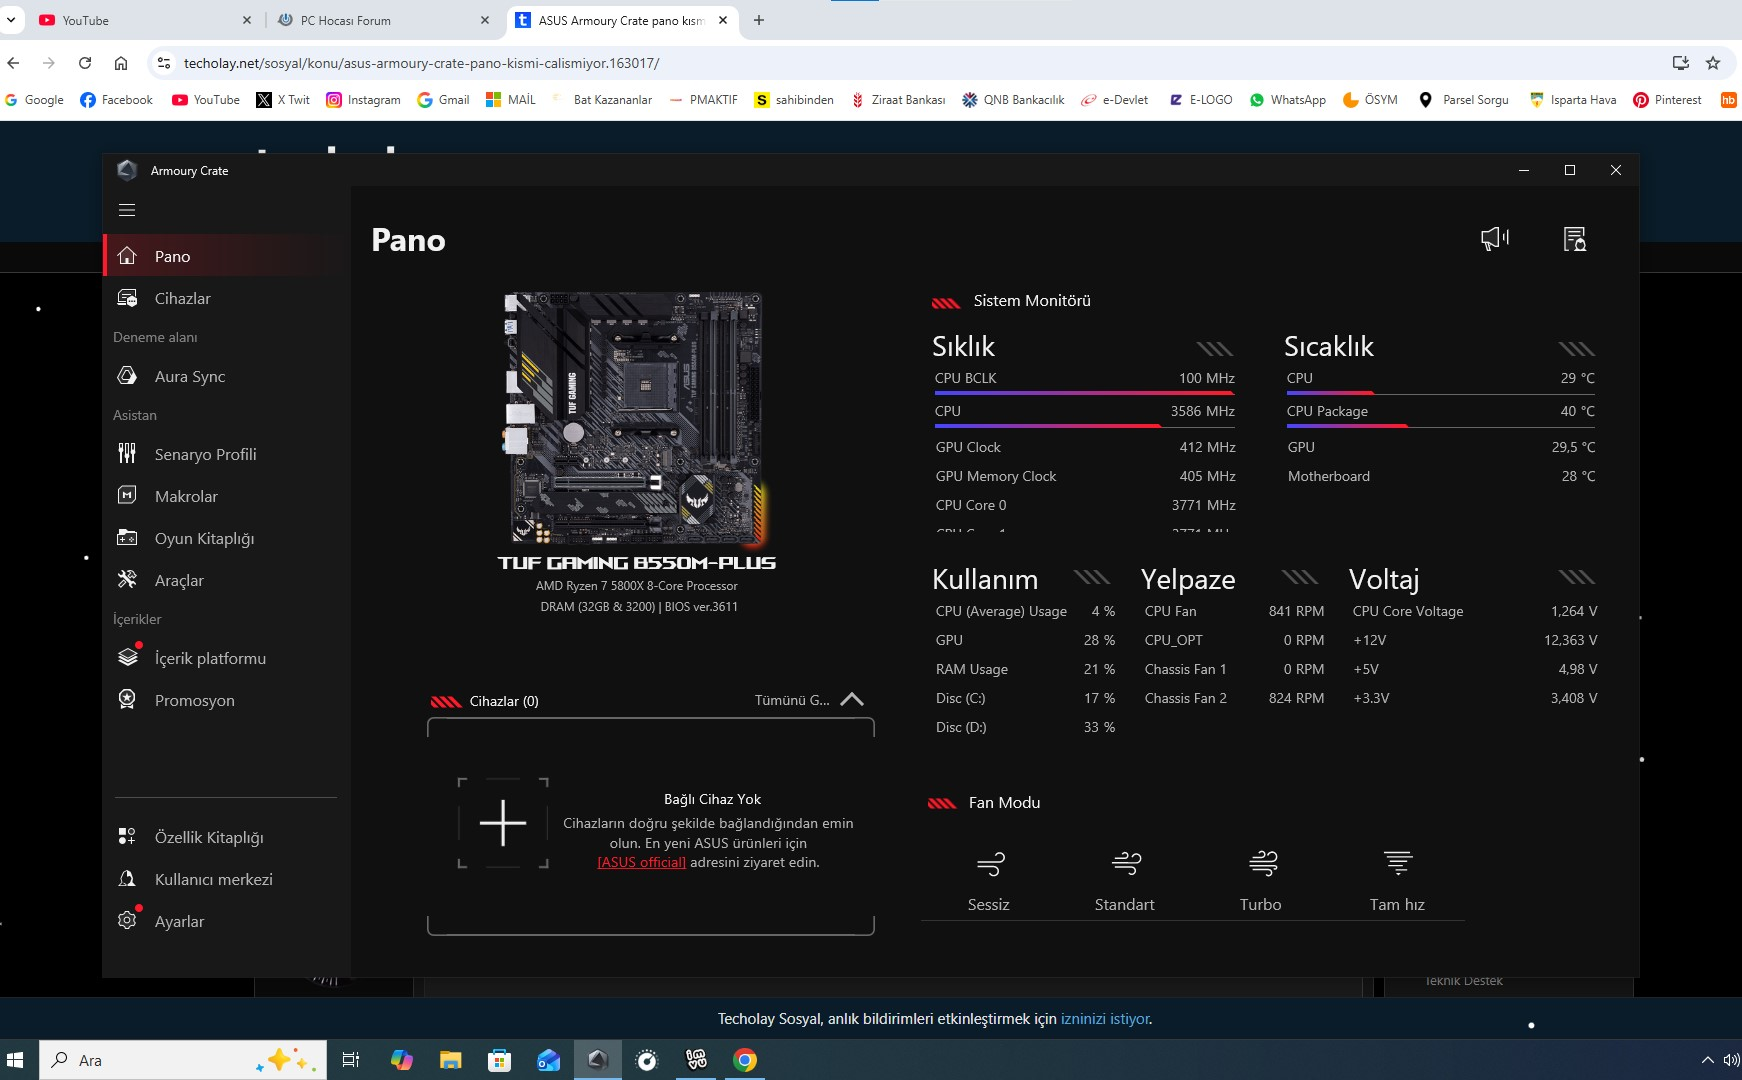Click the Promosyon badge icon

pos(127,699)
